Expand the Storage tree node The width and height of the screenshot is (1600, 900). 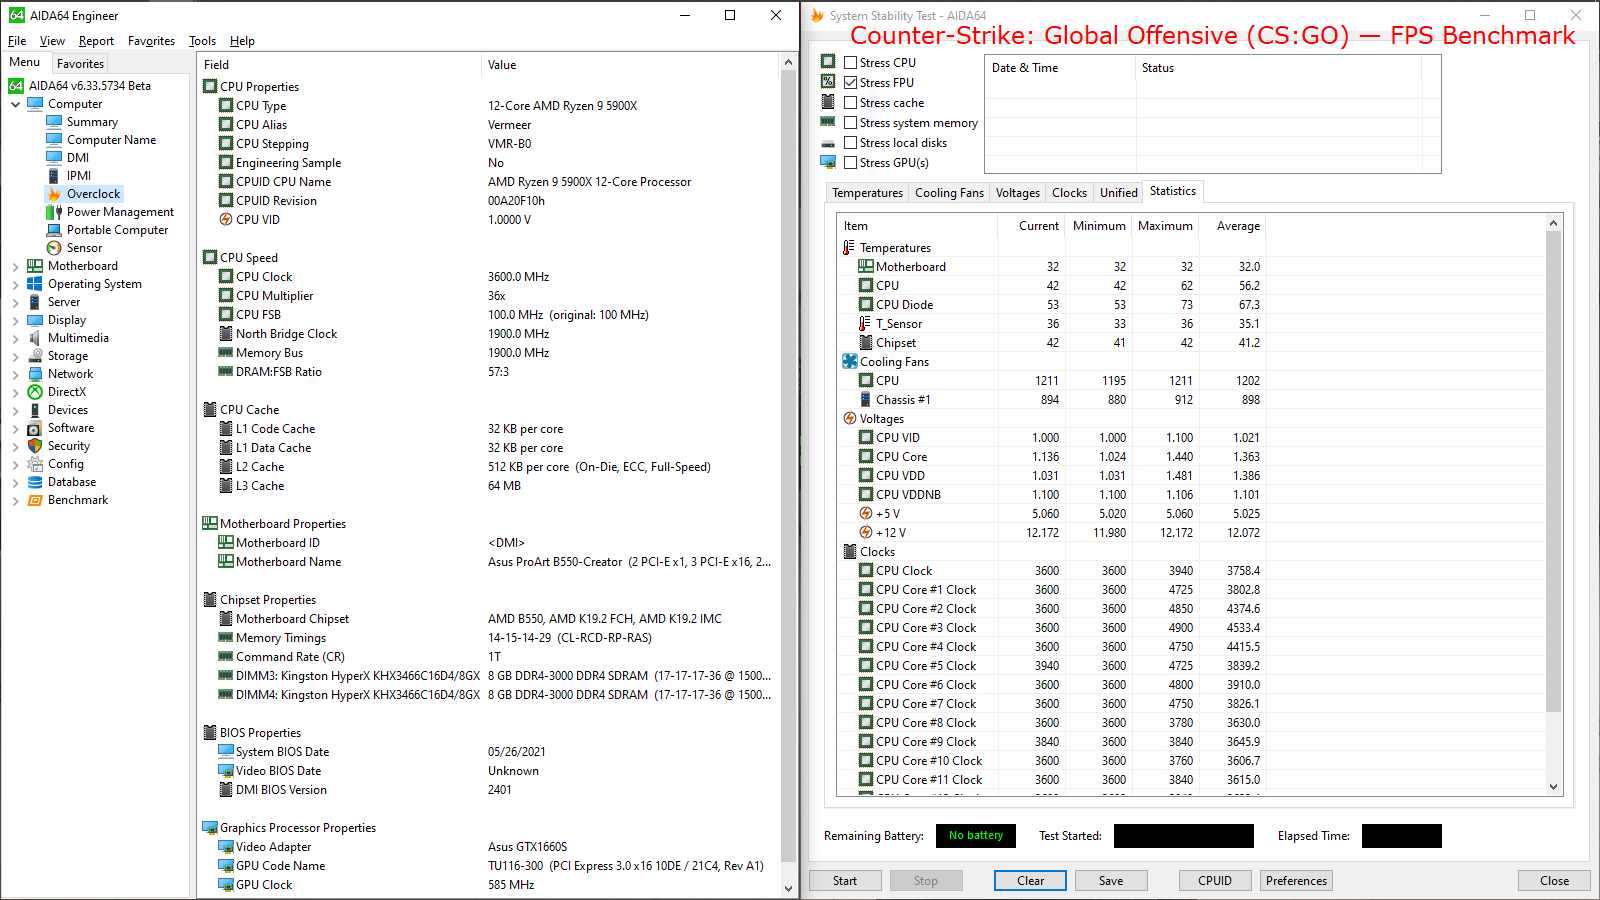point(16,357)
